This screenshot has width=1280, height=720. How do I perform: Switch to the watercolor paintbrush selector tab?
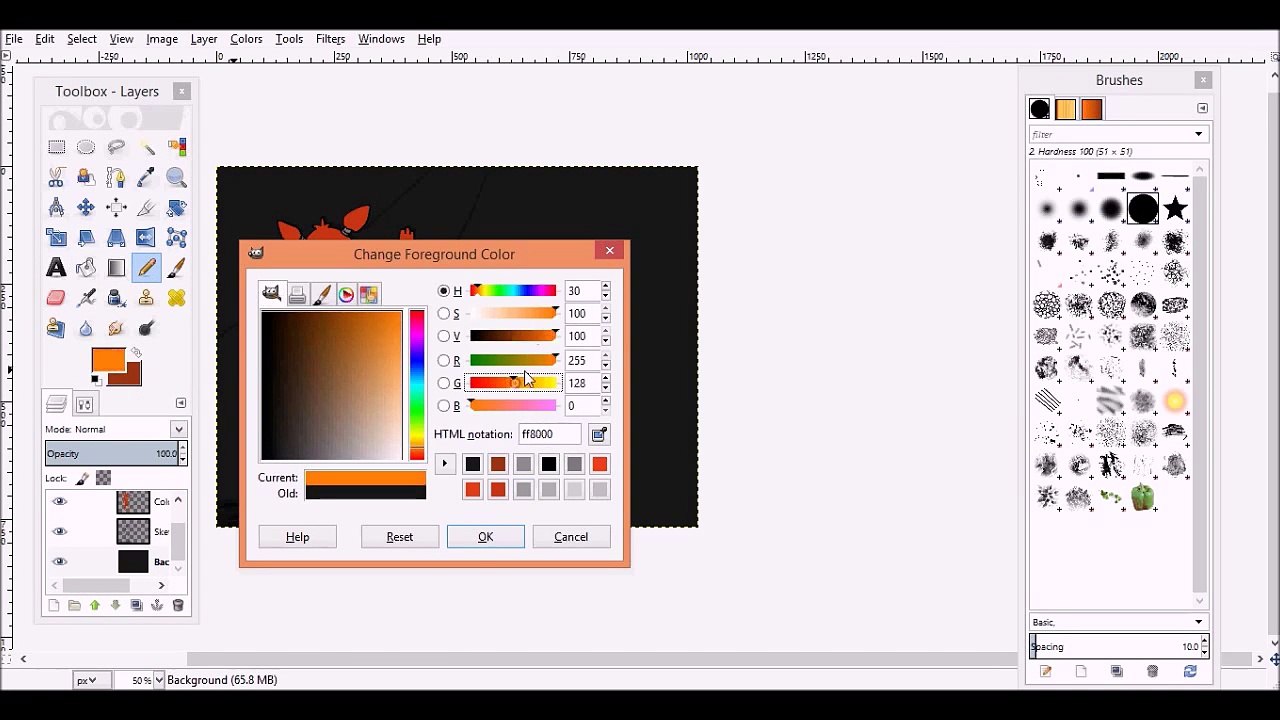click(321, 295)
